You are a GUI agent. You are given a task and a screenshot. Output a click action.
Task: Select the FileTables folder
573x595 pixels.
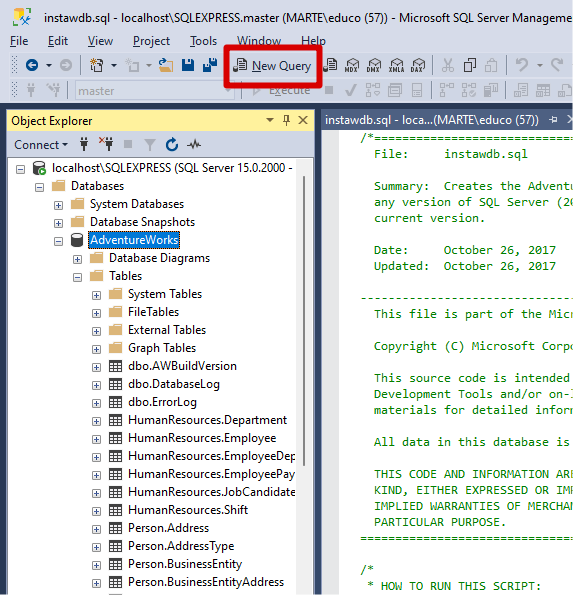(153, 312)
